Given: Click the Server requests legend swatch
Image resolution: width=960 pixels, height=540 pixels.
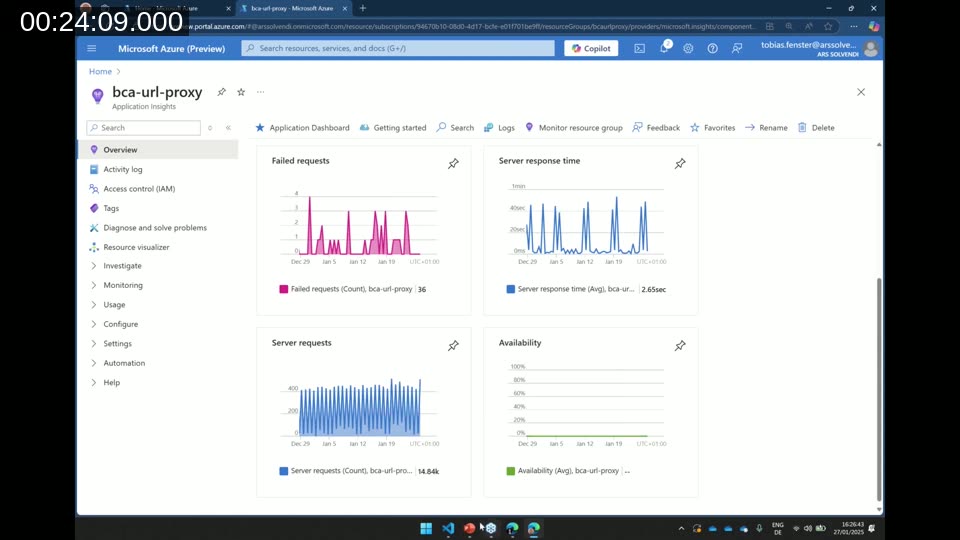Looking at the screenshot, I should (283, 471).
